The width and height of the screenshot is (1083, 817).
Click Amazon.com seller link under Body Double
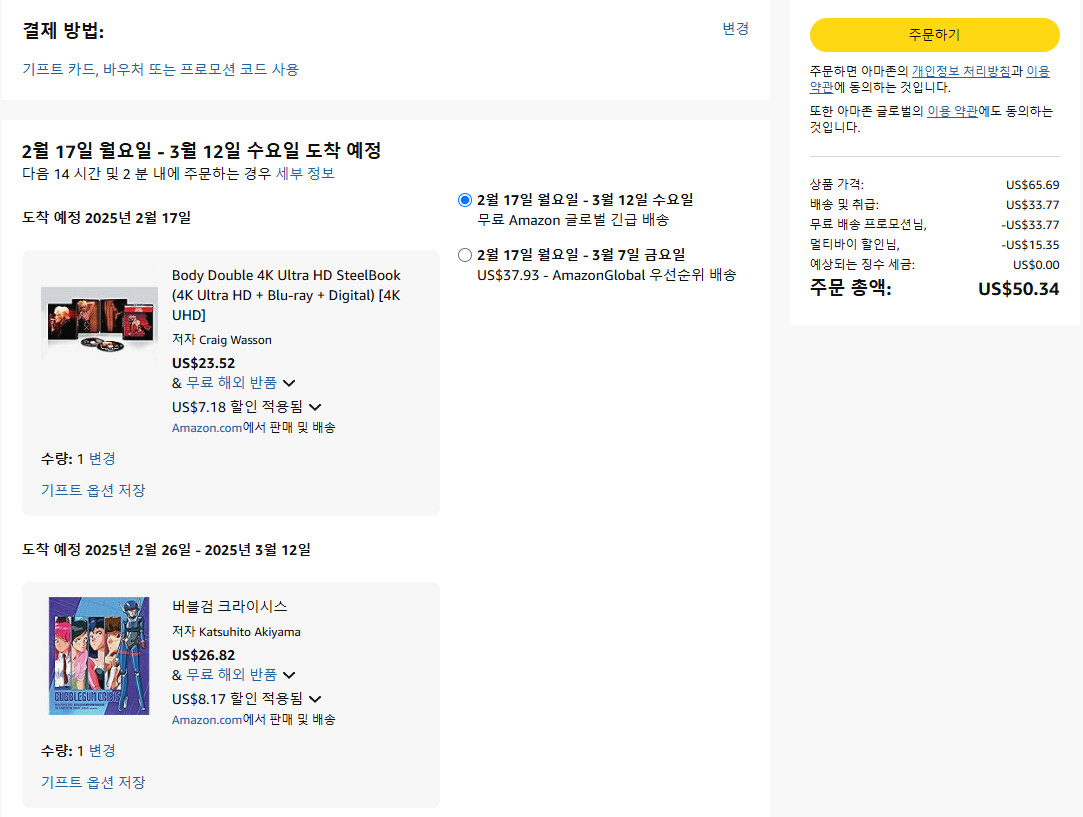(207, 428)
